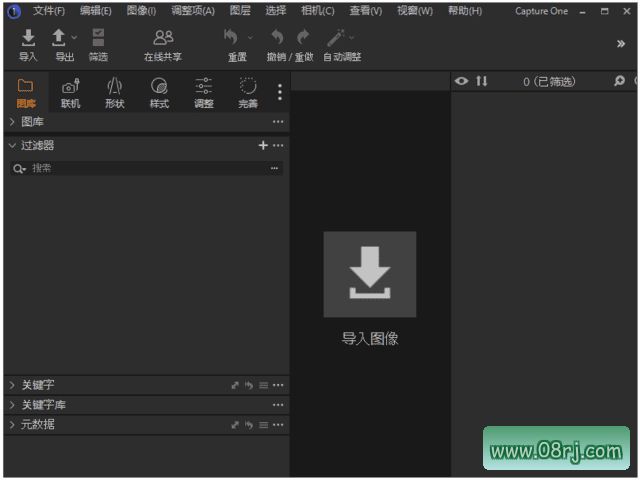640x480 pixels.
Task: Click the 关键字 panel reset icon
Action: click(x=249, y=385)
